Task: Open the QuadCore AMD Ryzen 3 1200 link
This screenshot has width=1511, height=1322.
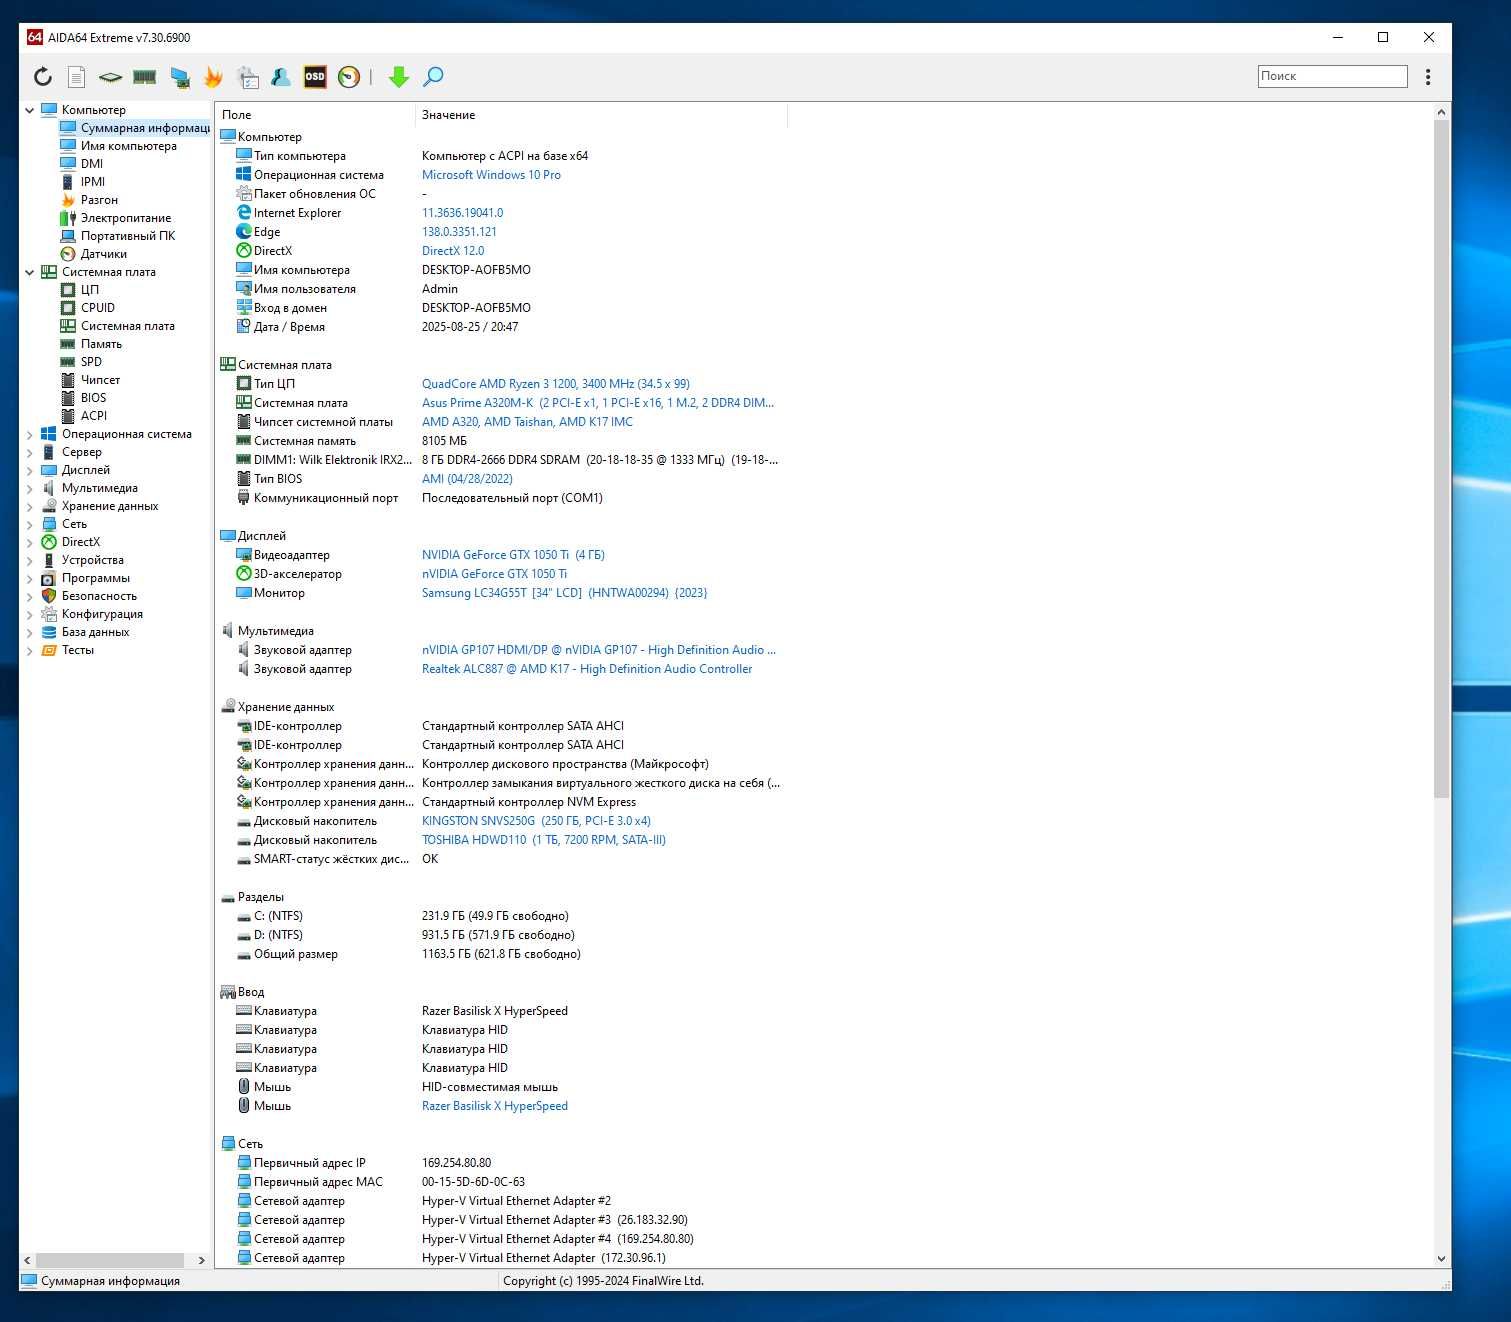Action: [556, 384]
